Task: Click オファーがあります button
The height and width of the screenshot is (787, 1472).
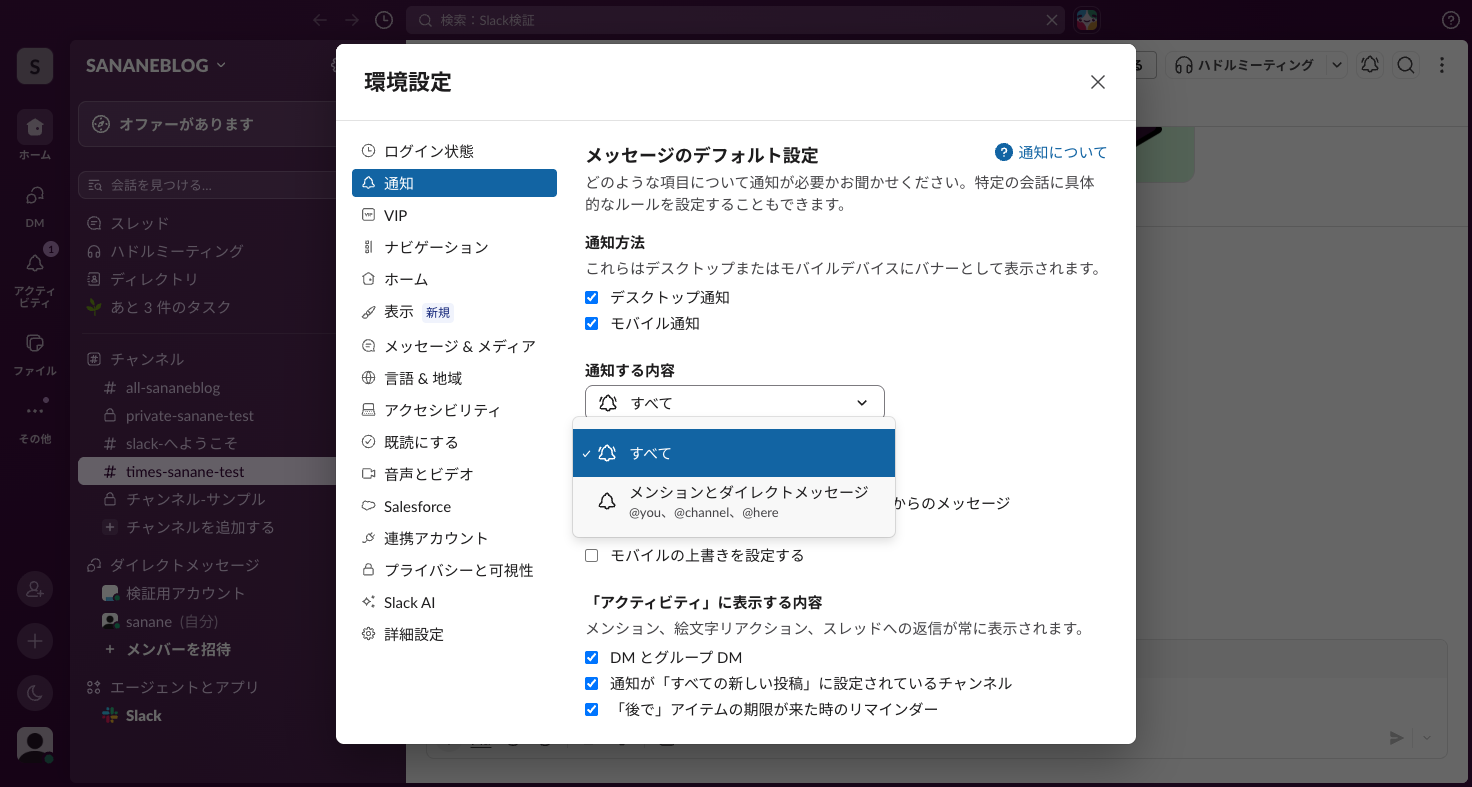Action: click(x=207, y=124)
